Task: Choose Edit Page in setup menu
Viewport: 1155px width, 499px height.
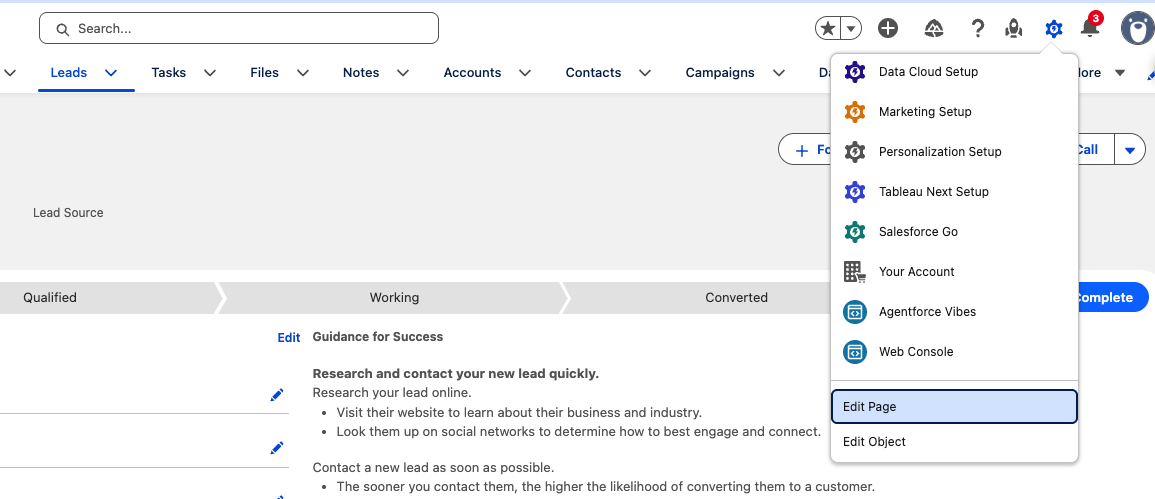Action: [954, 407]
